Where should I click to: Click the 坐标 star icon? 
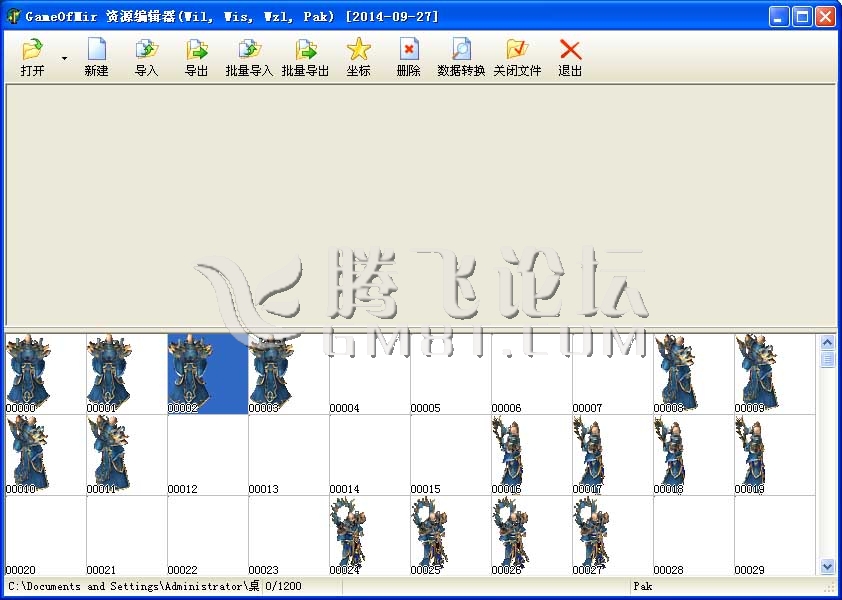(358, 57)
